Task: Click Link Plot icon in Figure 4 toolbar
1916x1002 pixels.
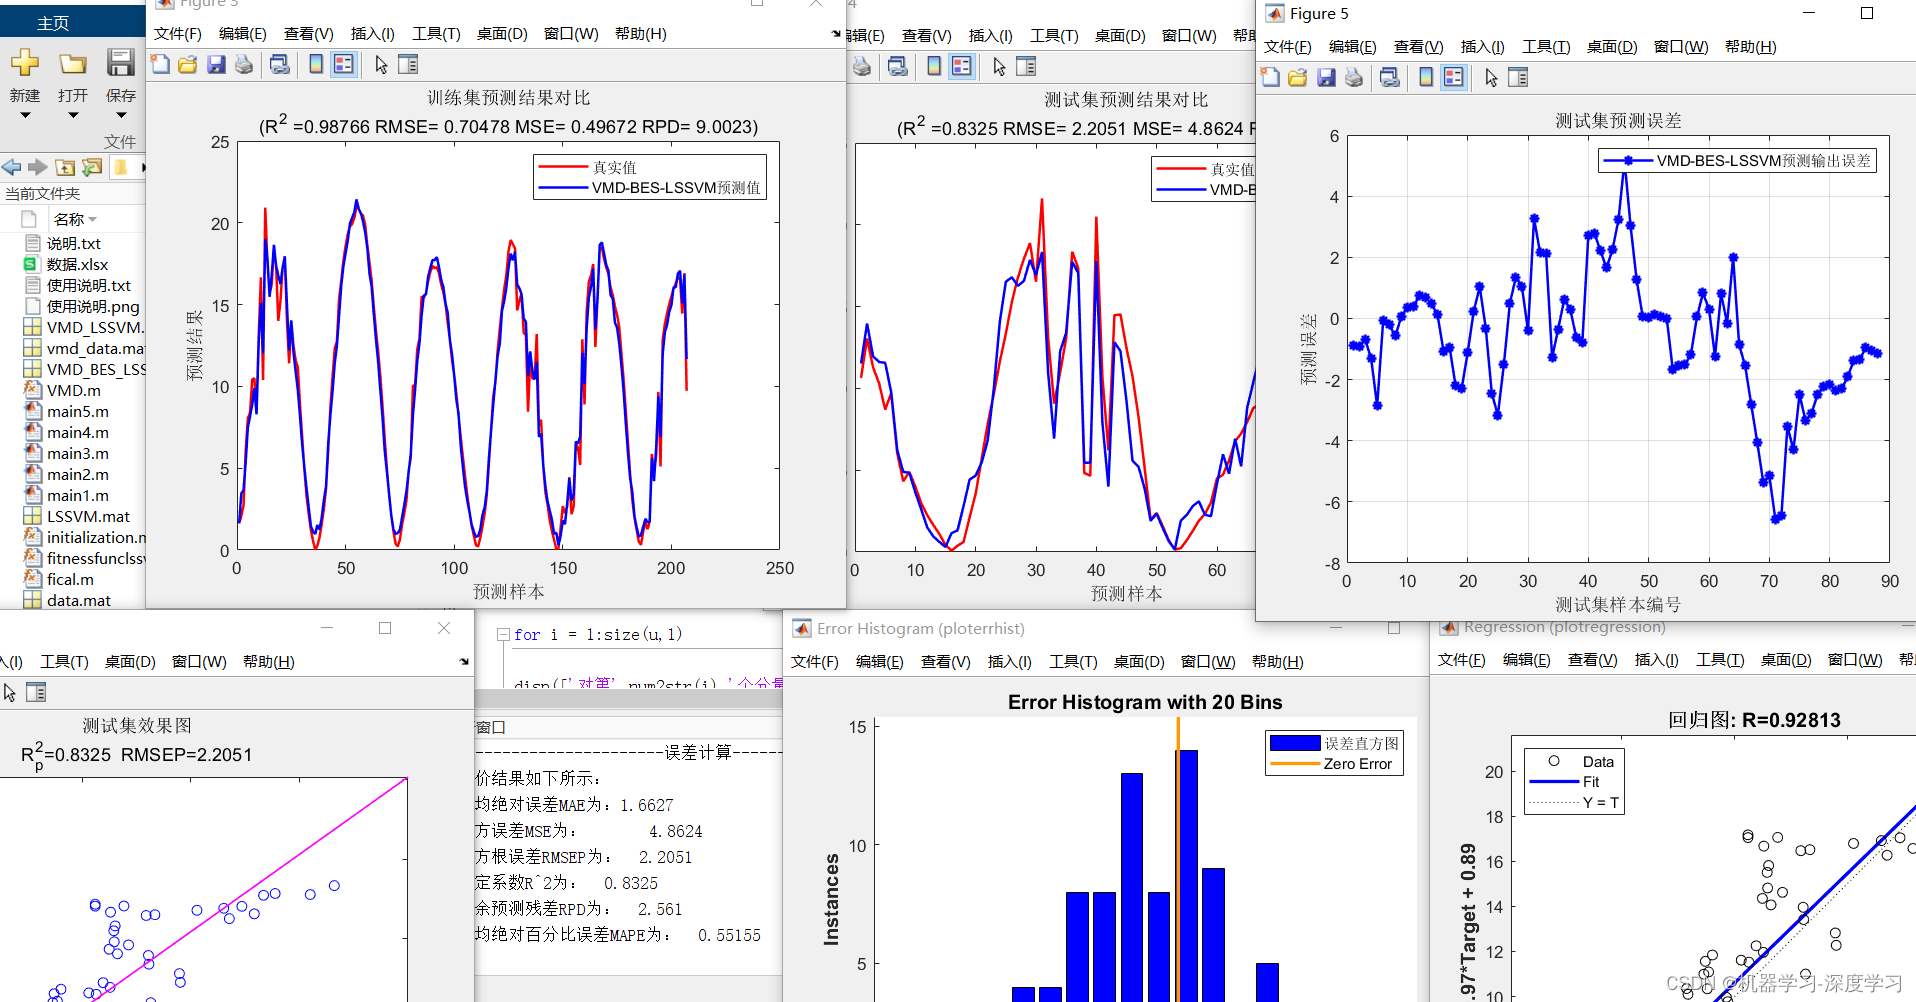Action: coord(898,67)
